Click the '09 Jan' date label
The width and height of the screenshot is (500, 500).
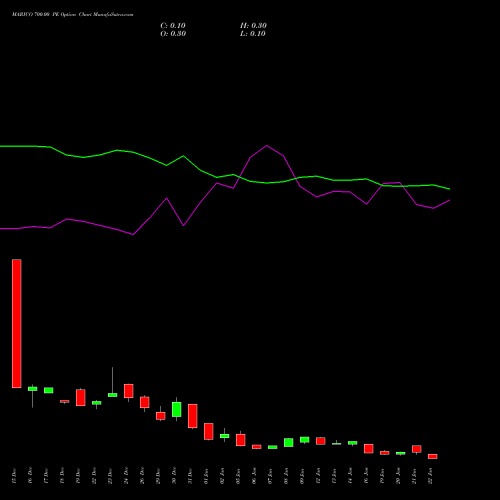[x=302, y=476]
